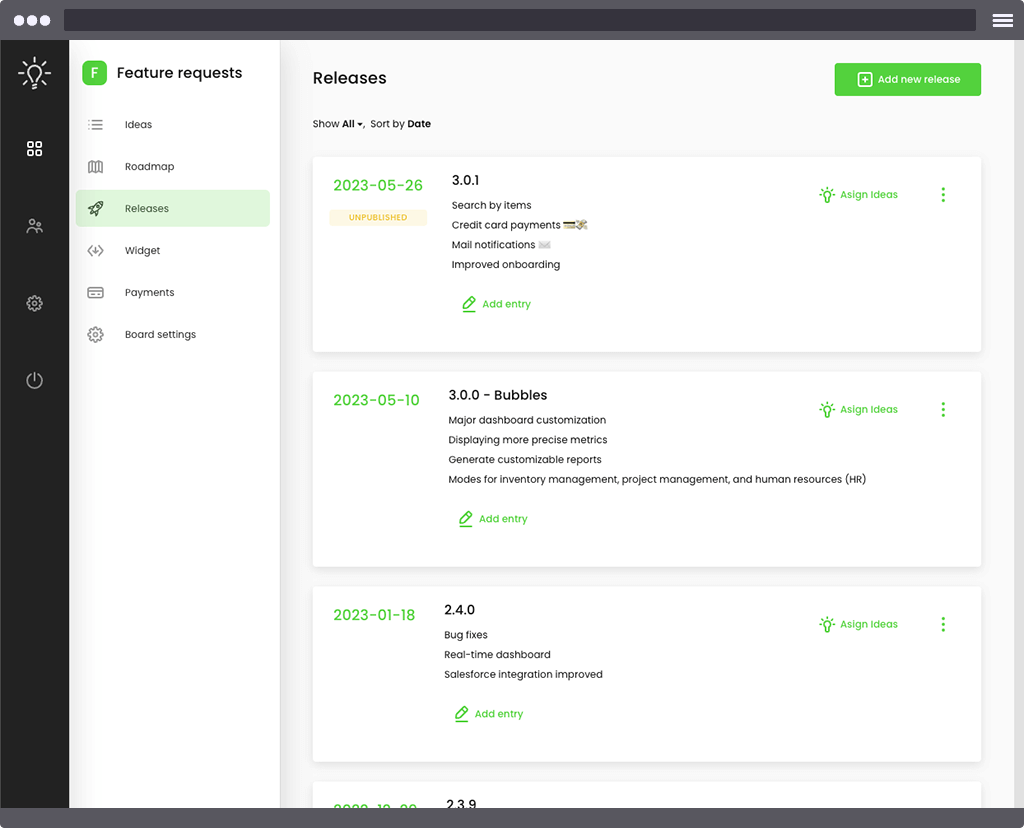Click the power logout icon
The height and width of the screenshot is (828, 1024).
34,380
